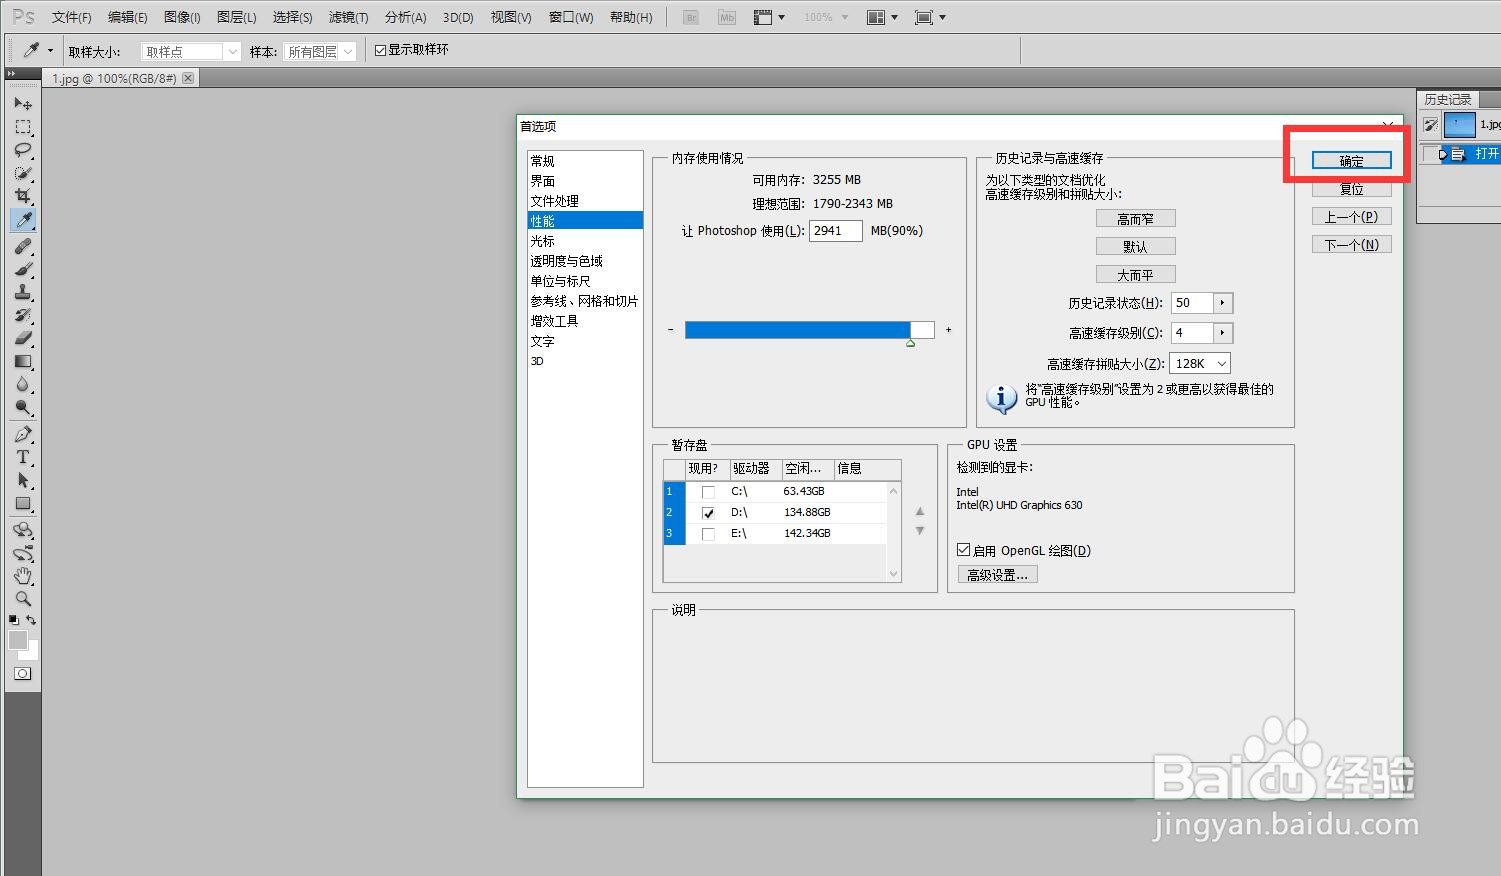The image size is (1501, 876).
Task: Click the 复位 button
Action: click(x=1352, y=188)
